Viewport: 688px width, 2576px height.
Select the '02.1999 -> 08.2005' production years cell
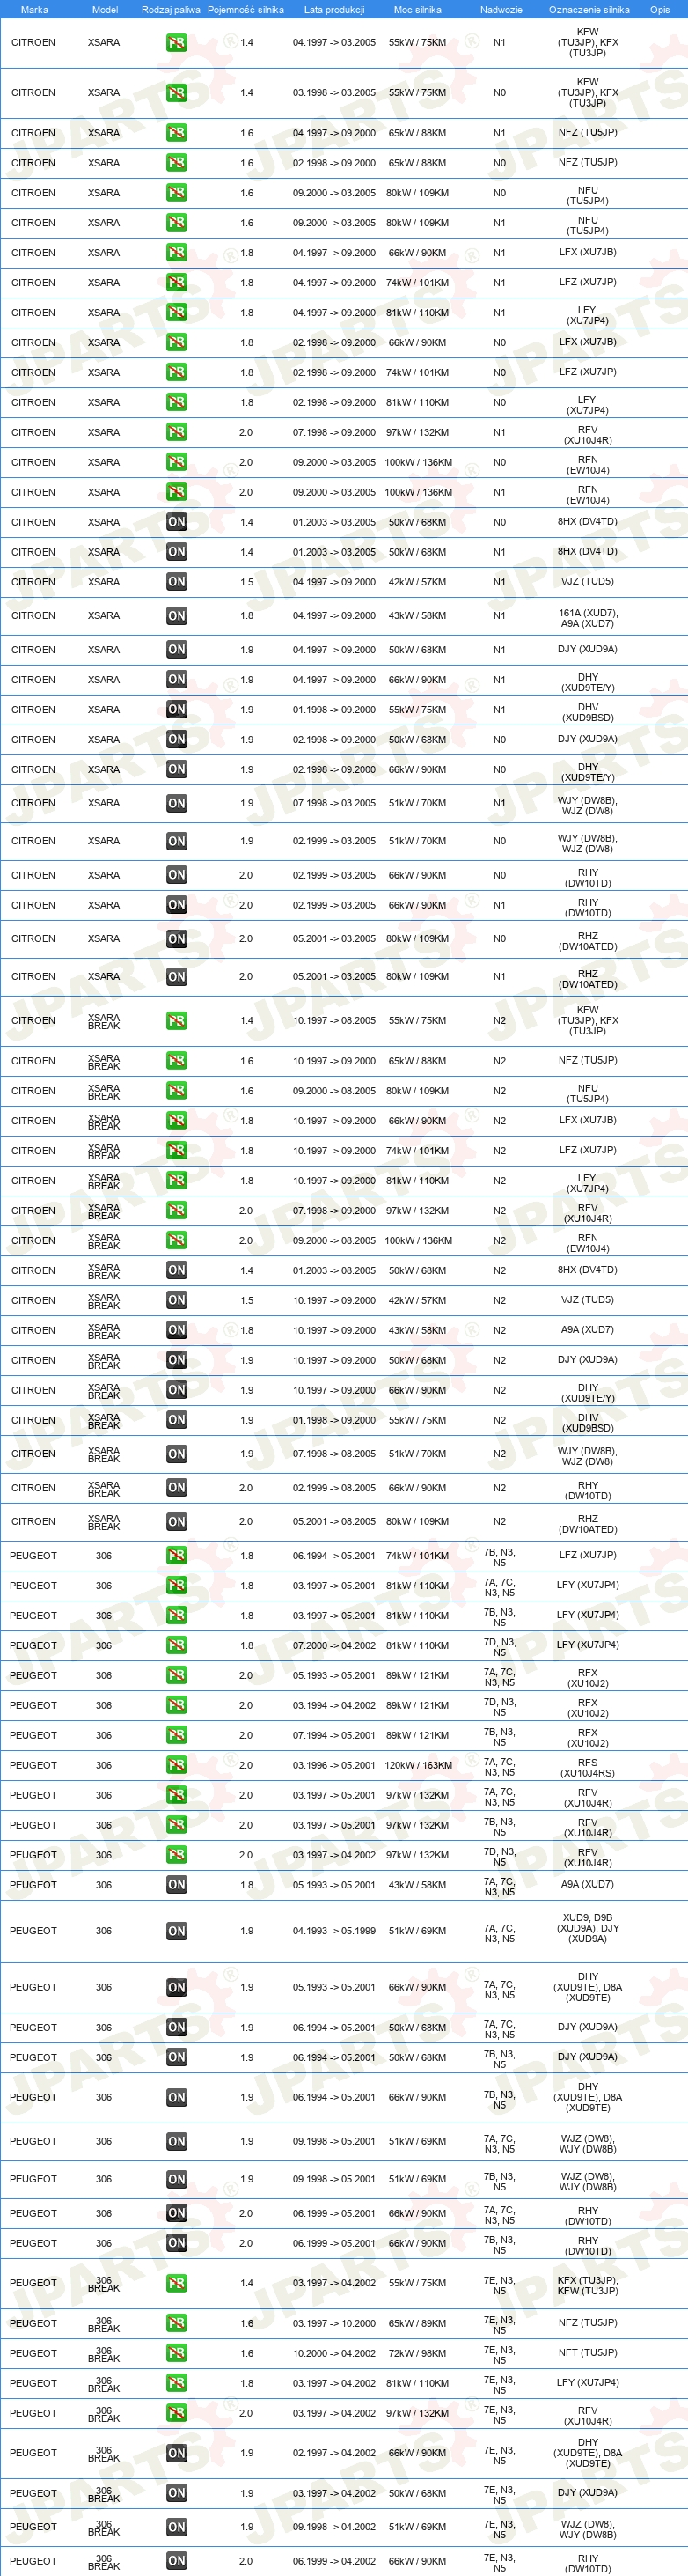click(x=334, y=1488)
